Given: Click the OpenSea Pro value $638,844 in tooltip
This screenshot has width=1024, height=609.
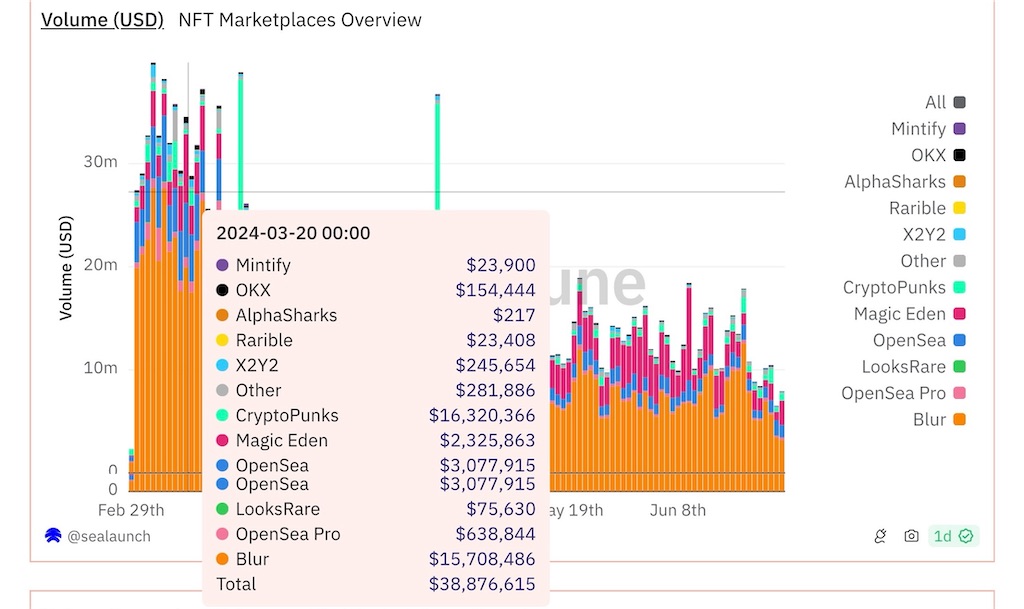Looking at the screenshot, I should click(x=496, y=534).
